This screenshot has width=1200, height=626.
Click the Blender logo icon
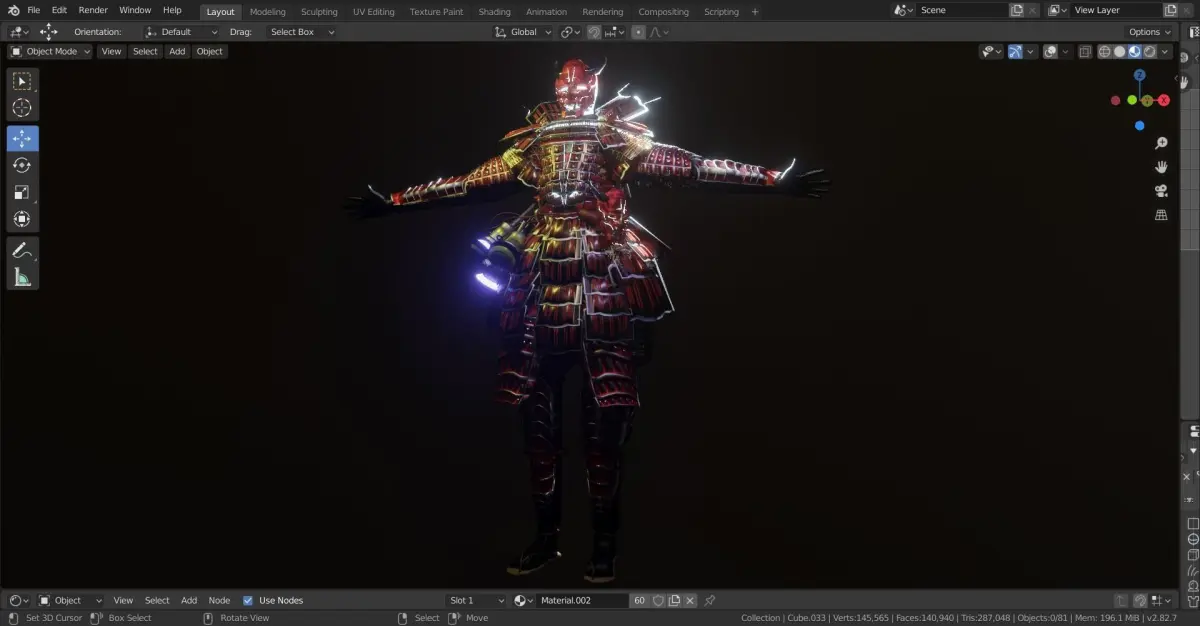pyautogui.click(x=13, y=10)
